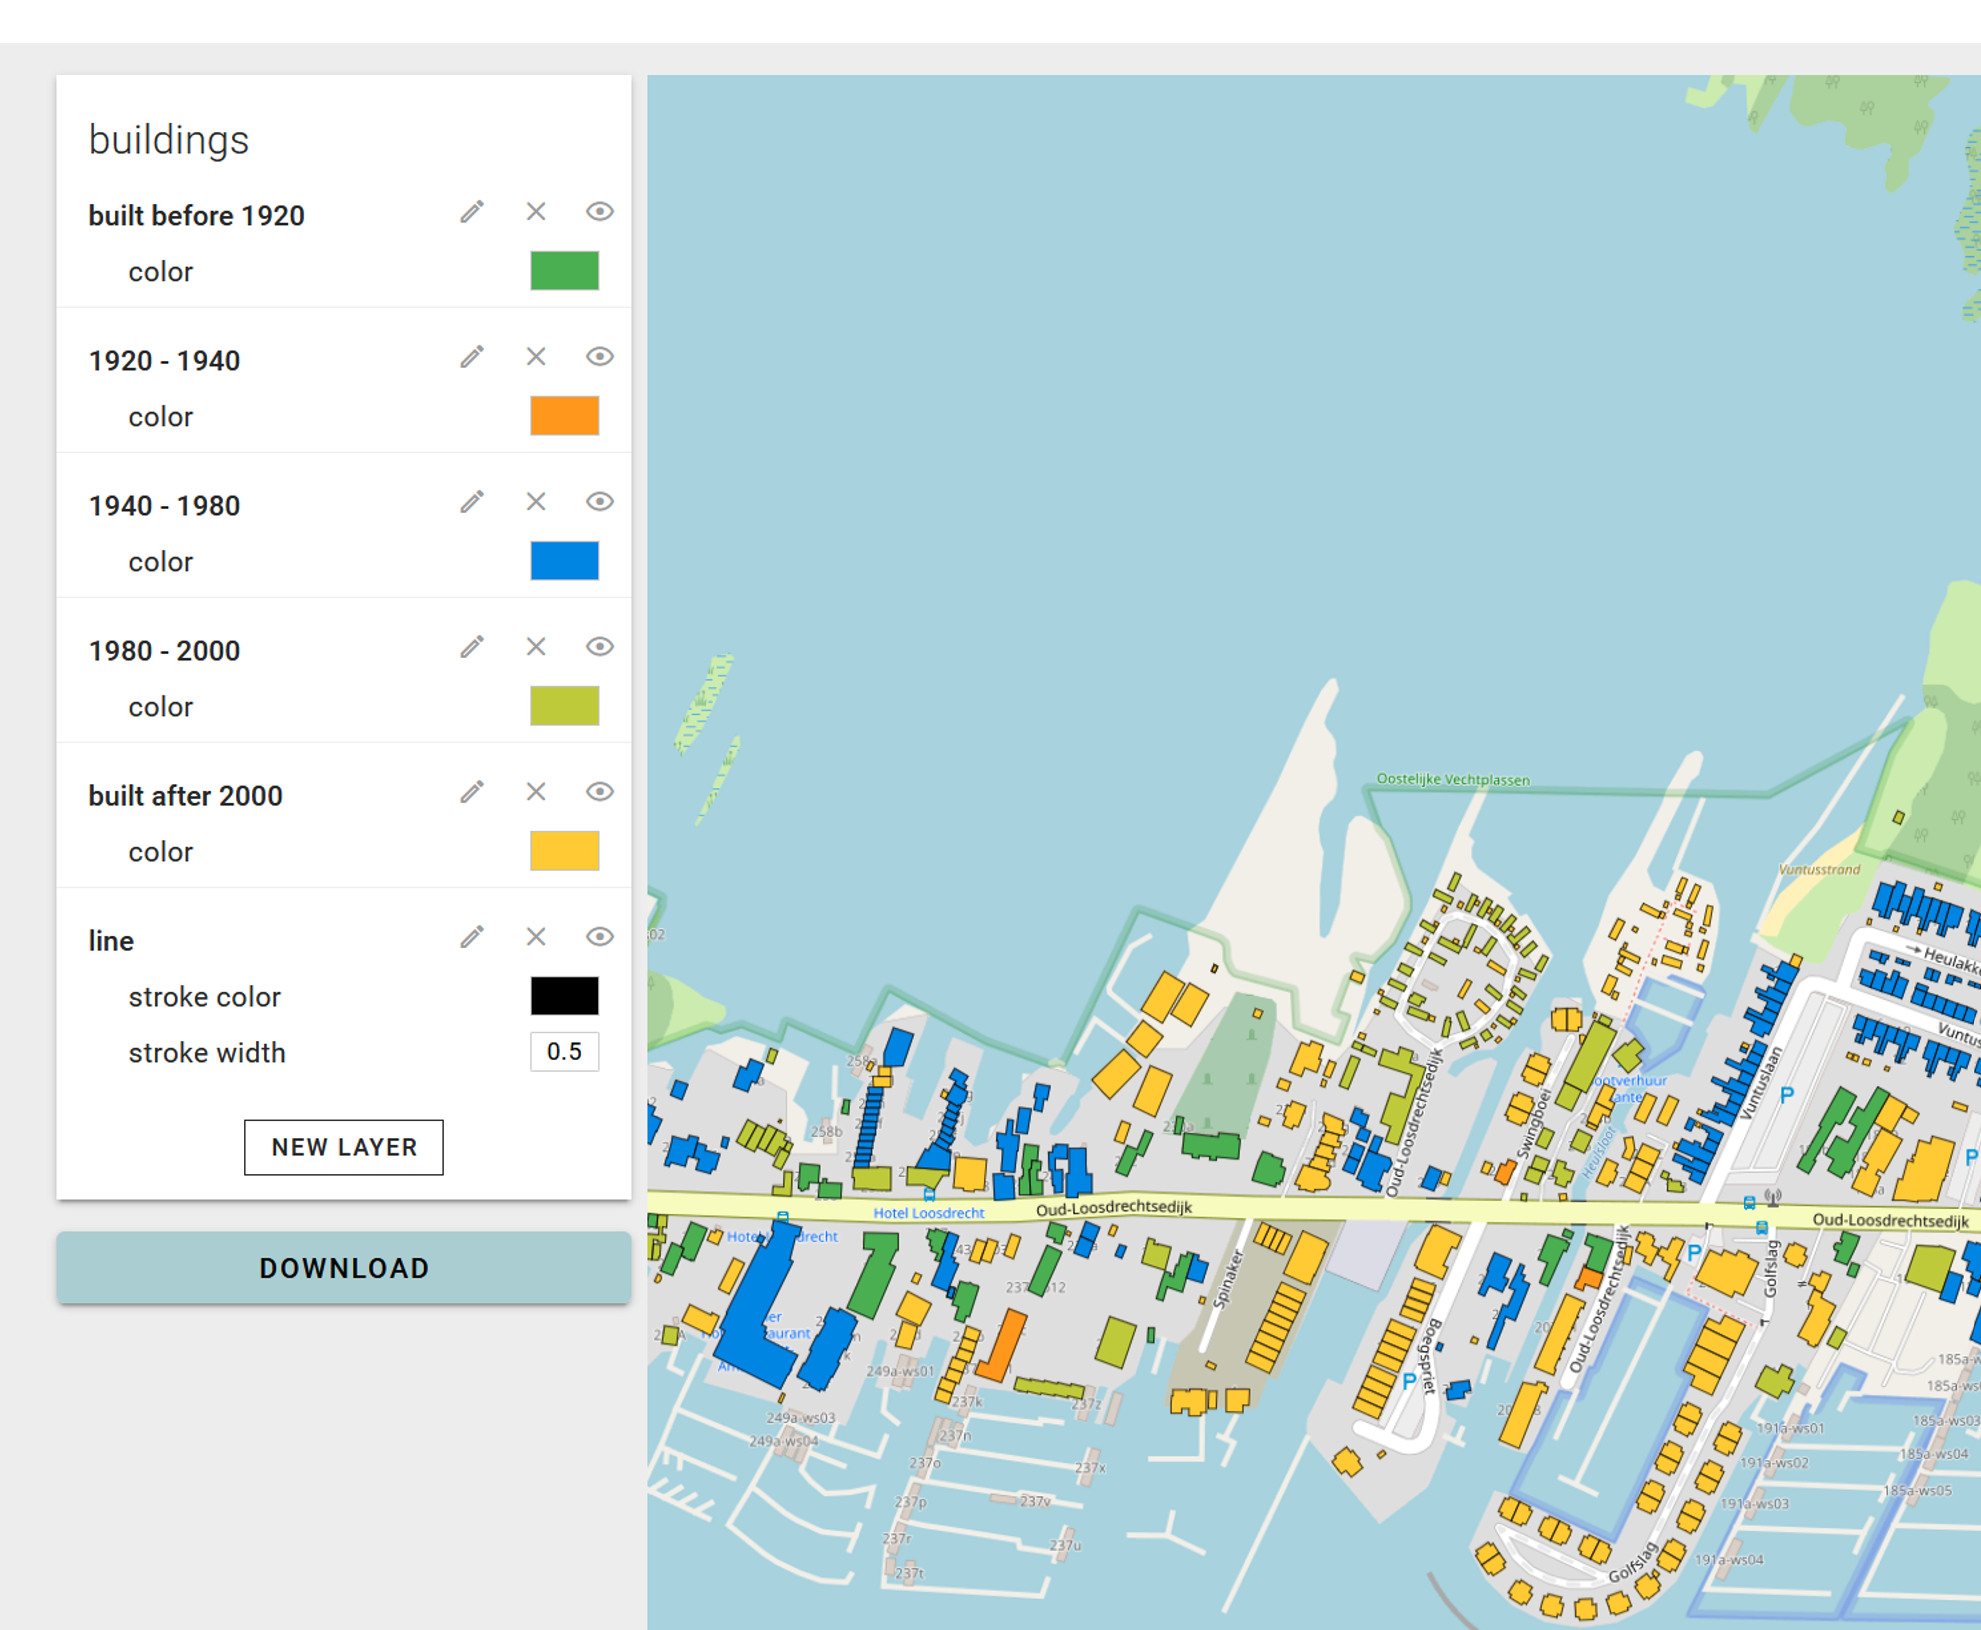This screenshot has width=1981, height=1630.
Task: Hide the '1980 - 2000' layer
Action: click(x=599, y=647)
